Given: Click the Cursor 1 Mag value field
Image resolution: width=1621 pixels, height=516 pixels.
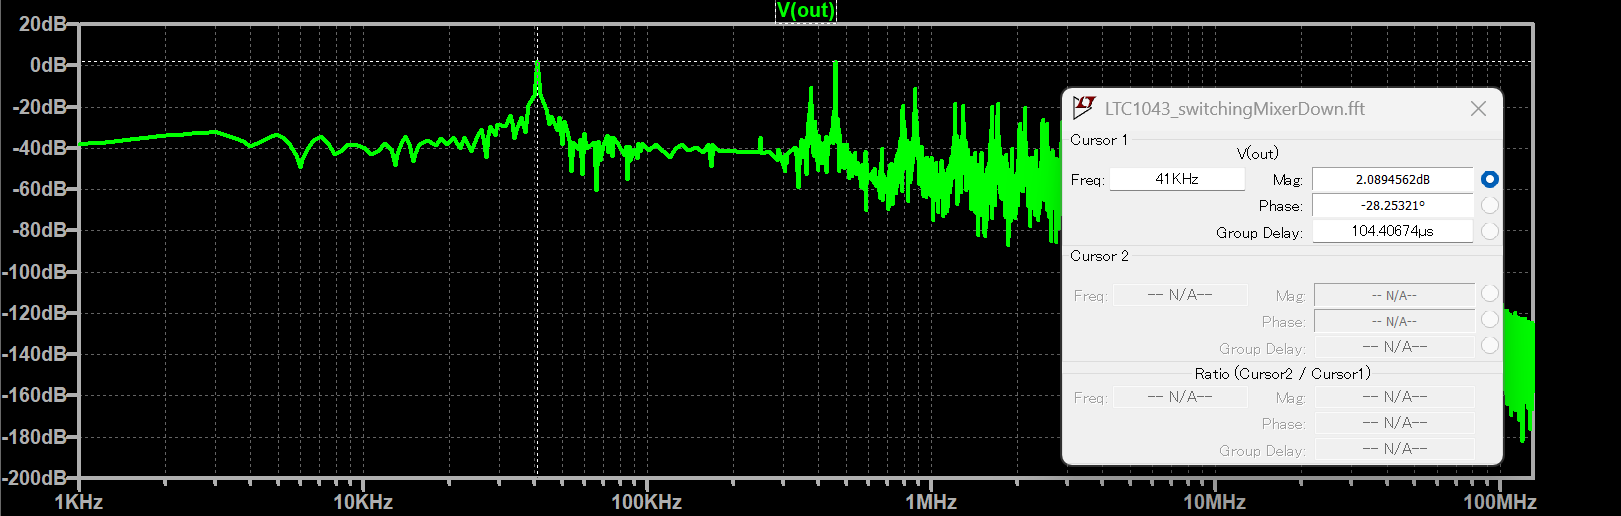Looking at the screenshot, I should [1392, 179].
